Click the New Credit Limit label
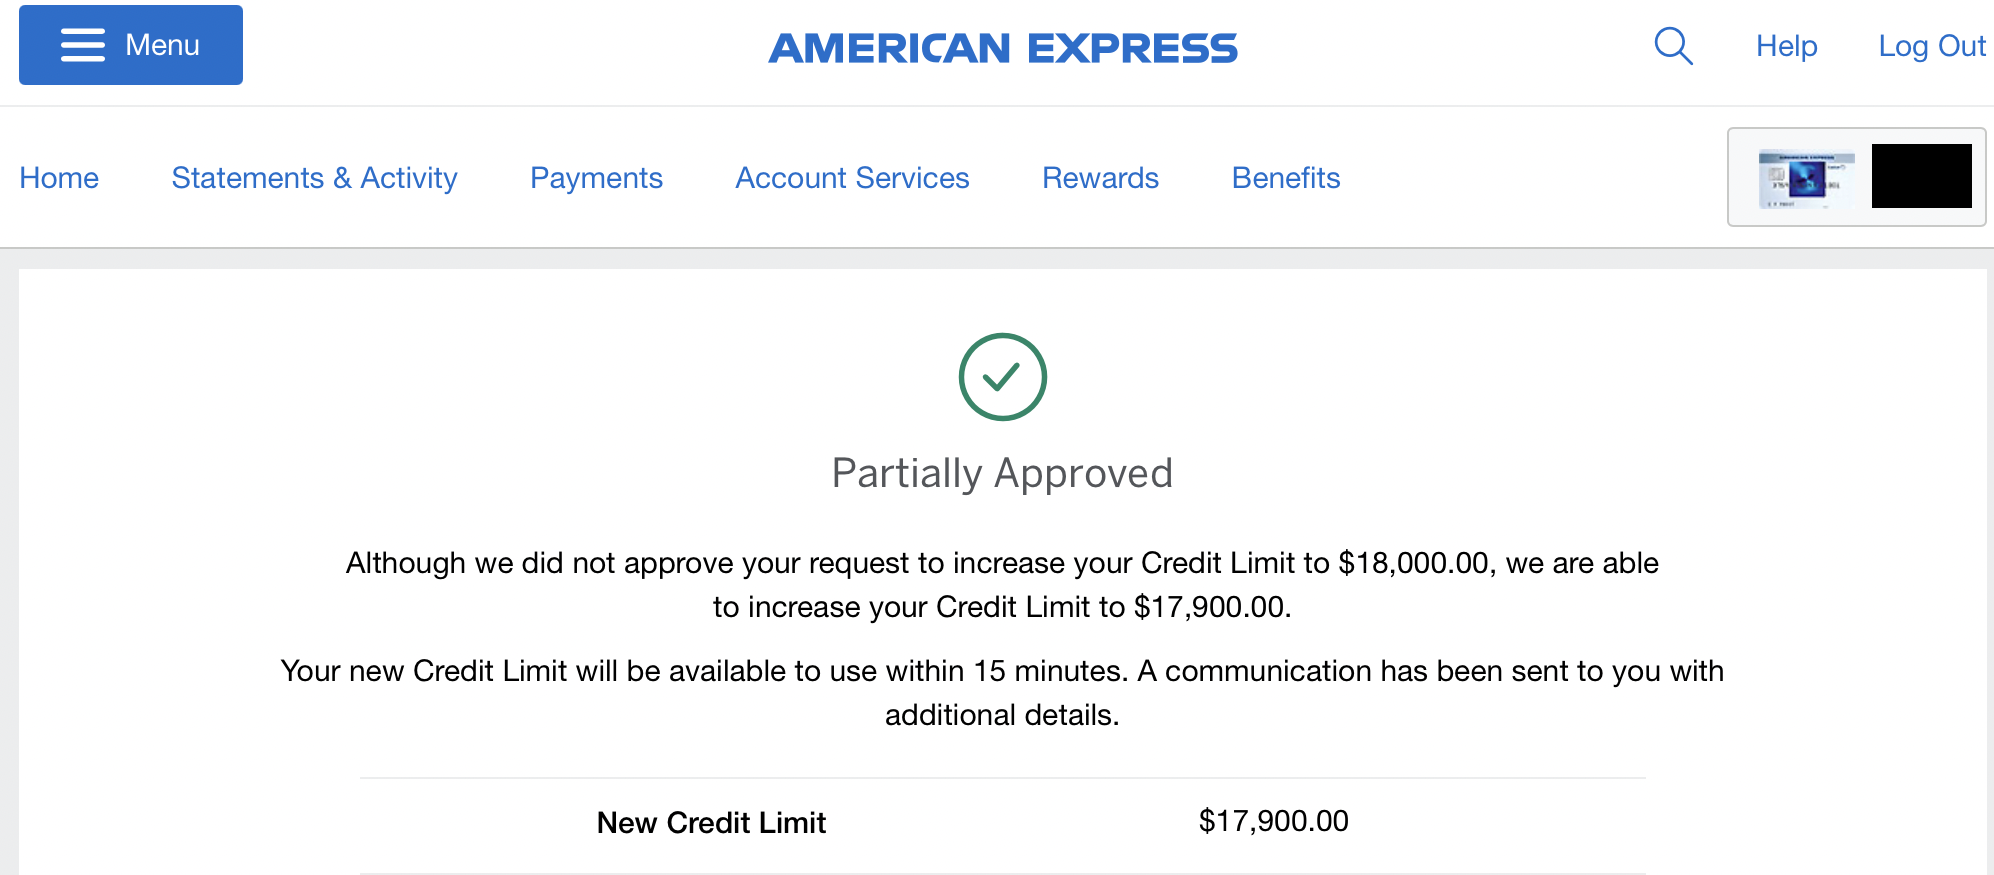This screenshot has width=1994, height=875. pos(711,823)
